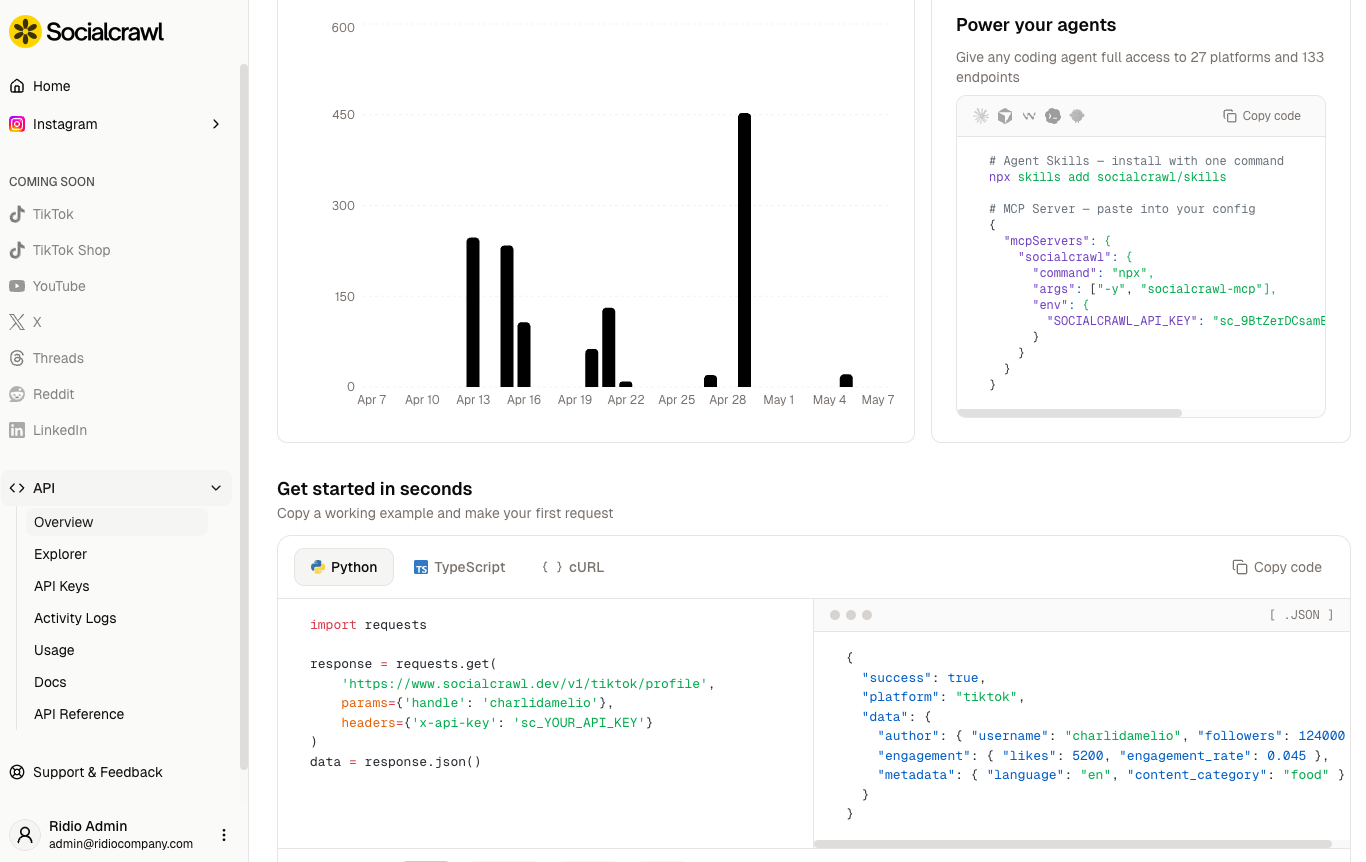
Task: Click the "Power your agents" heading
Action: pos(1036,25)
